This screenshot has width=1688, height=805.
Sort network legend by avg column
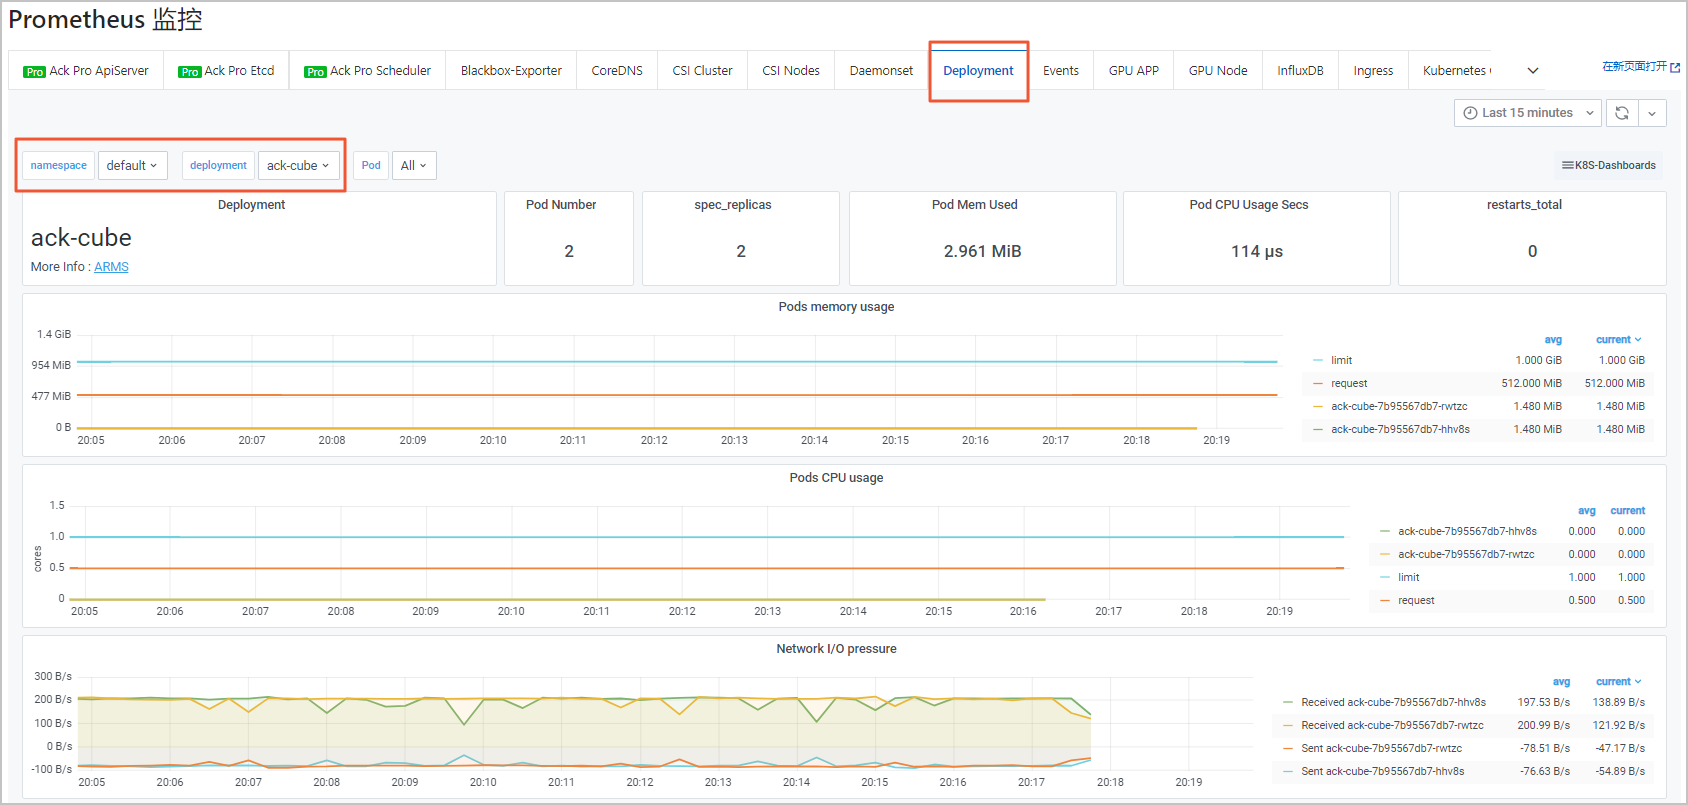(x=1561, y=682)
